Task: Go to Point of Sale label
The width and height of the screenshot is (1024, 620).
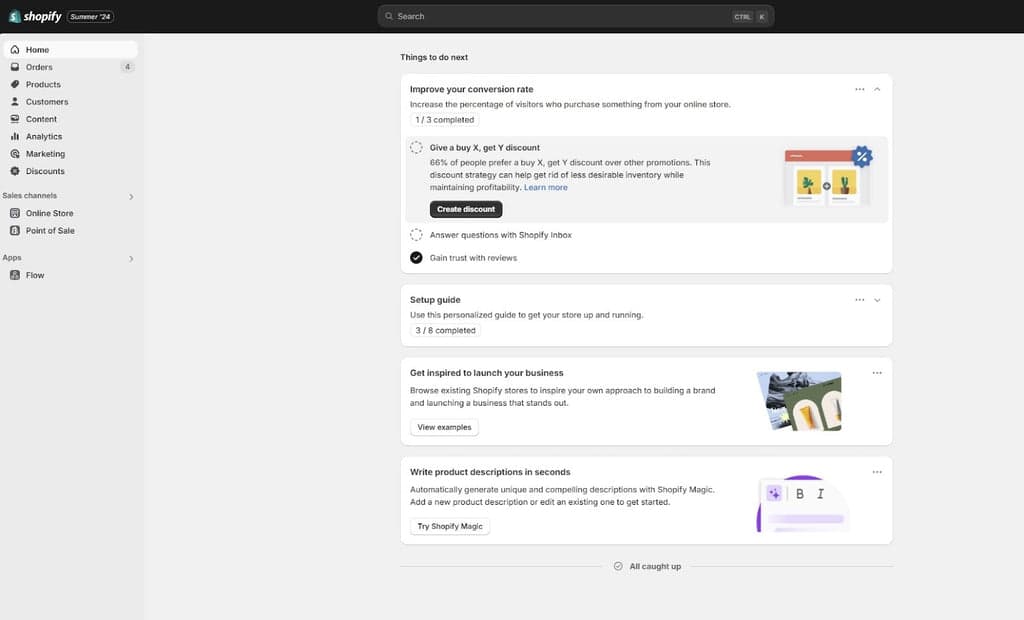Action: point(50,231)
